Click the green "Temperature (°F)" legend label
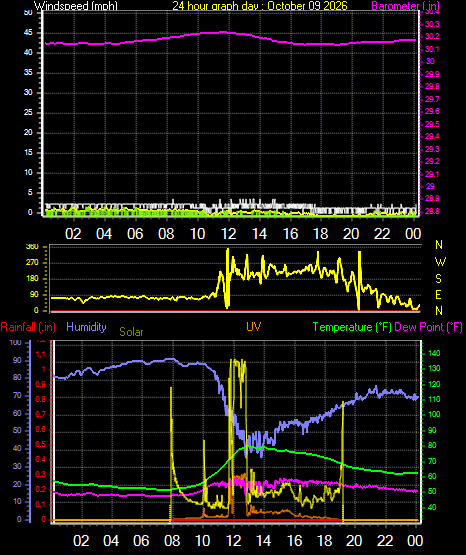This screenshot has height=555, width=466. coord(352,327)
